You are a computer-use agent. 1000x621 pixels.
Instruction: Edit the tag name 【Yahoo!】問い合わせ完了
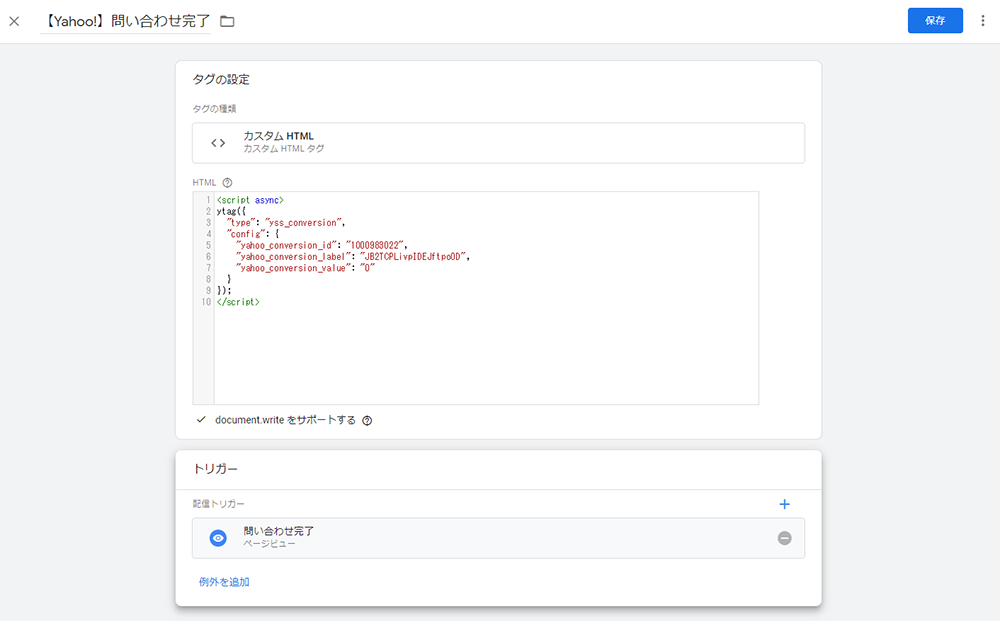(x=126, y=21)
